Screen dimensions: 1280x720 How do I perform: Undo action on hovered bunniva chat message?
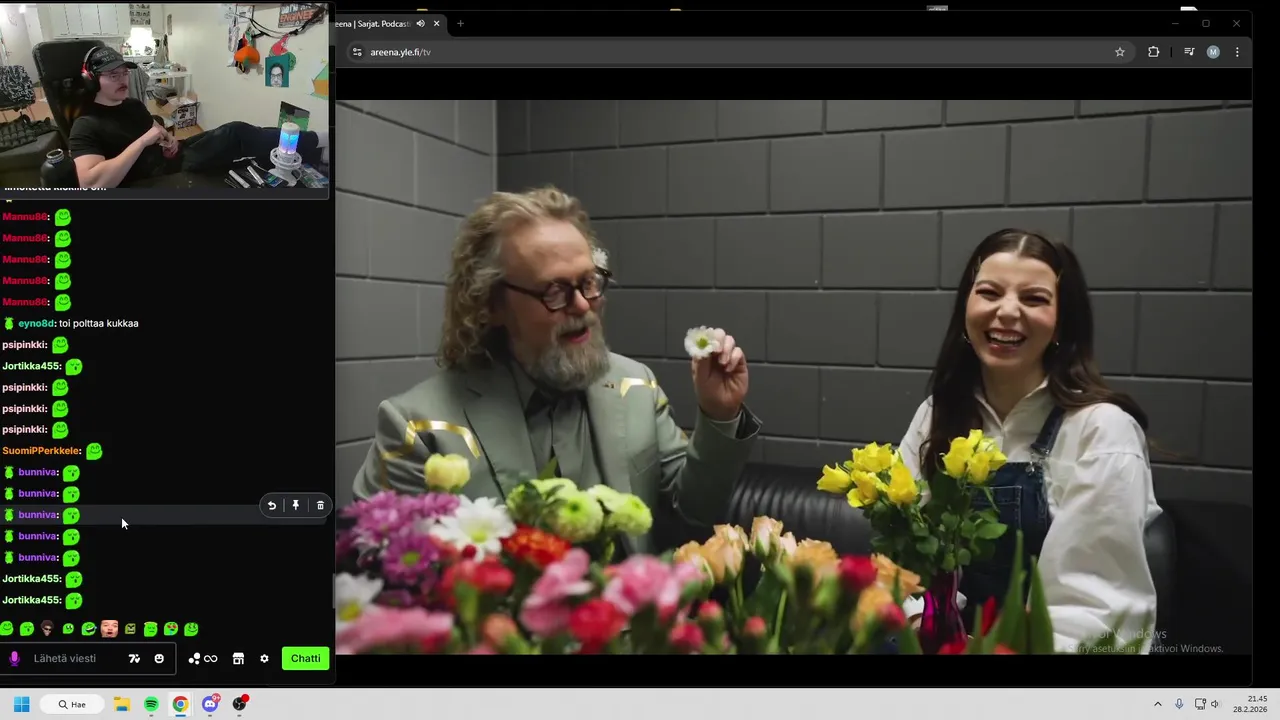(272, 506)
